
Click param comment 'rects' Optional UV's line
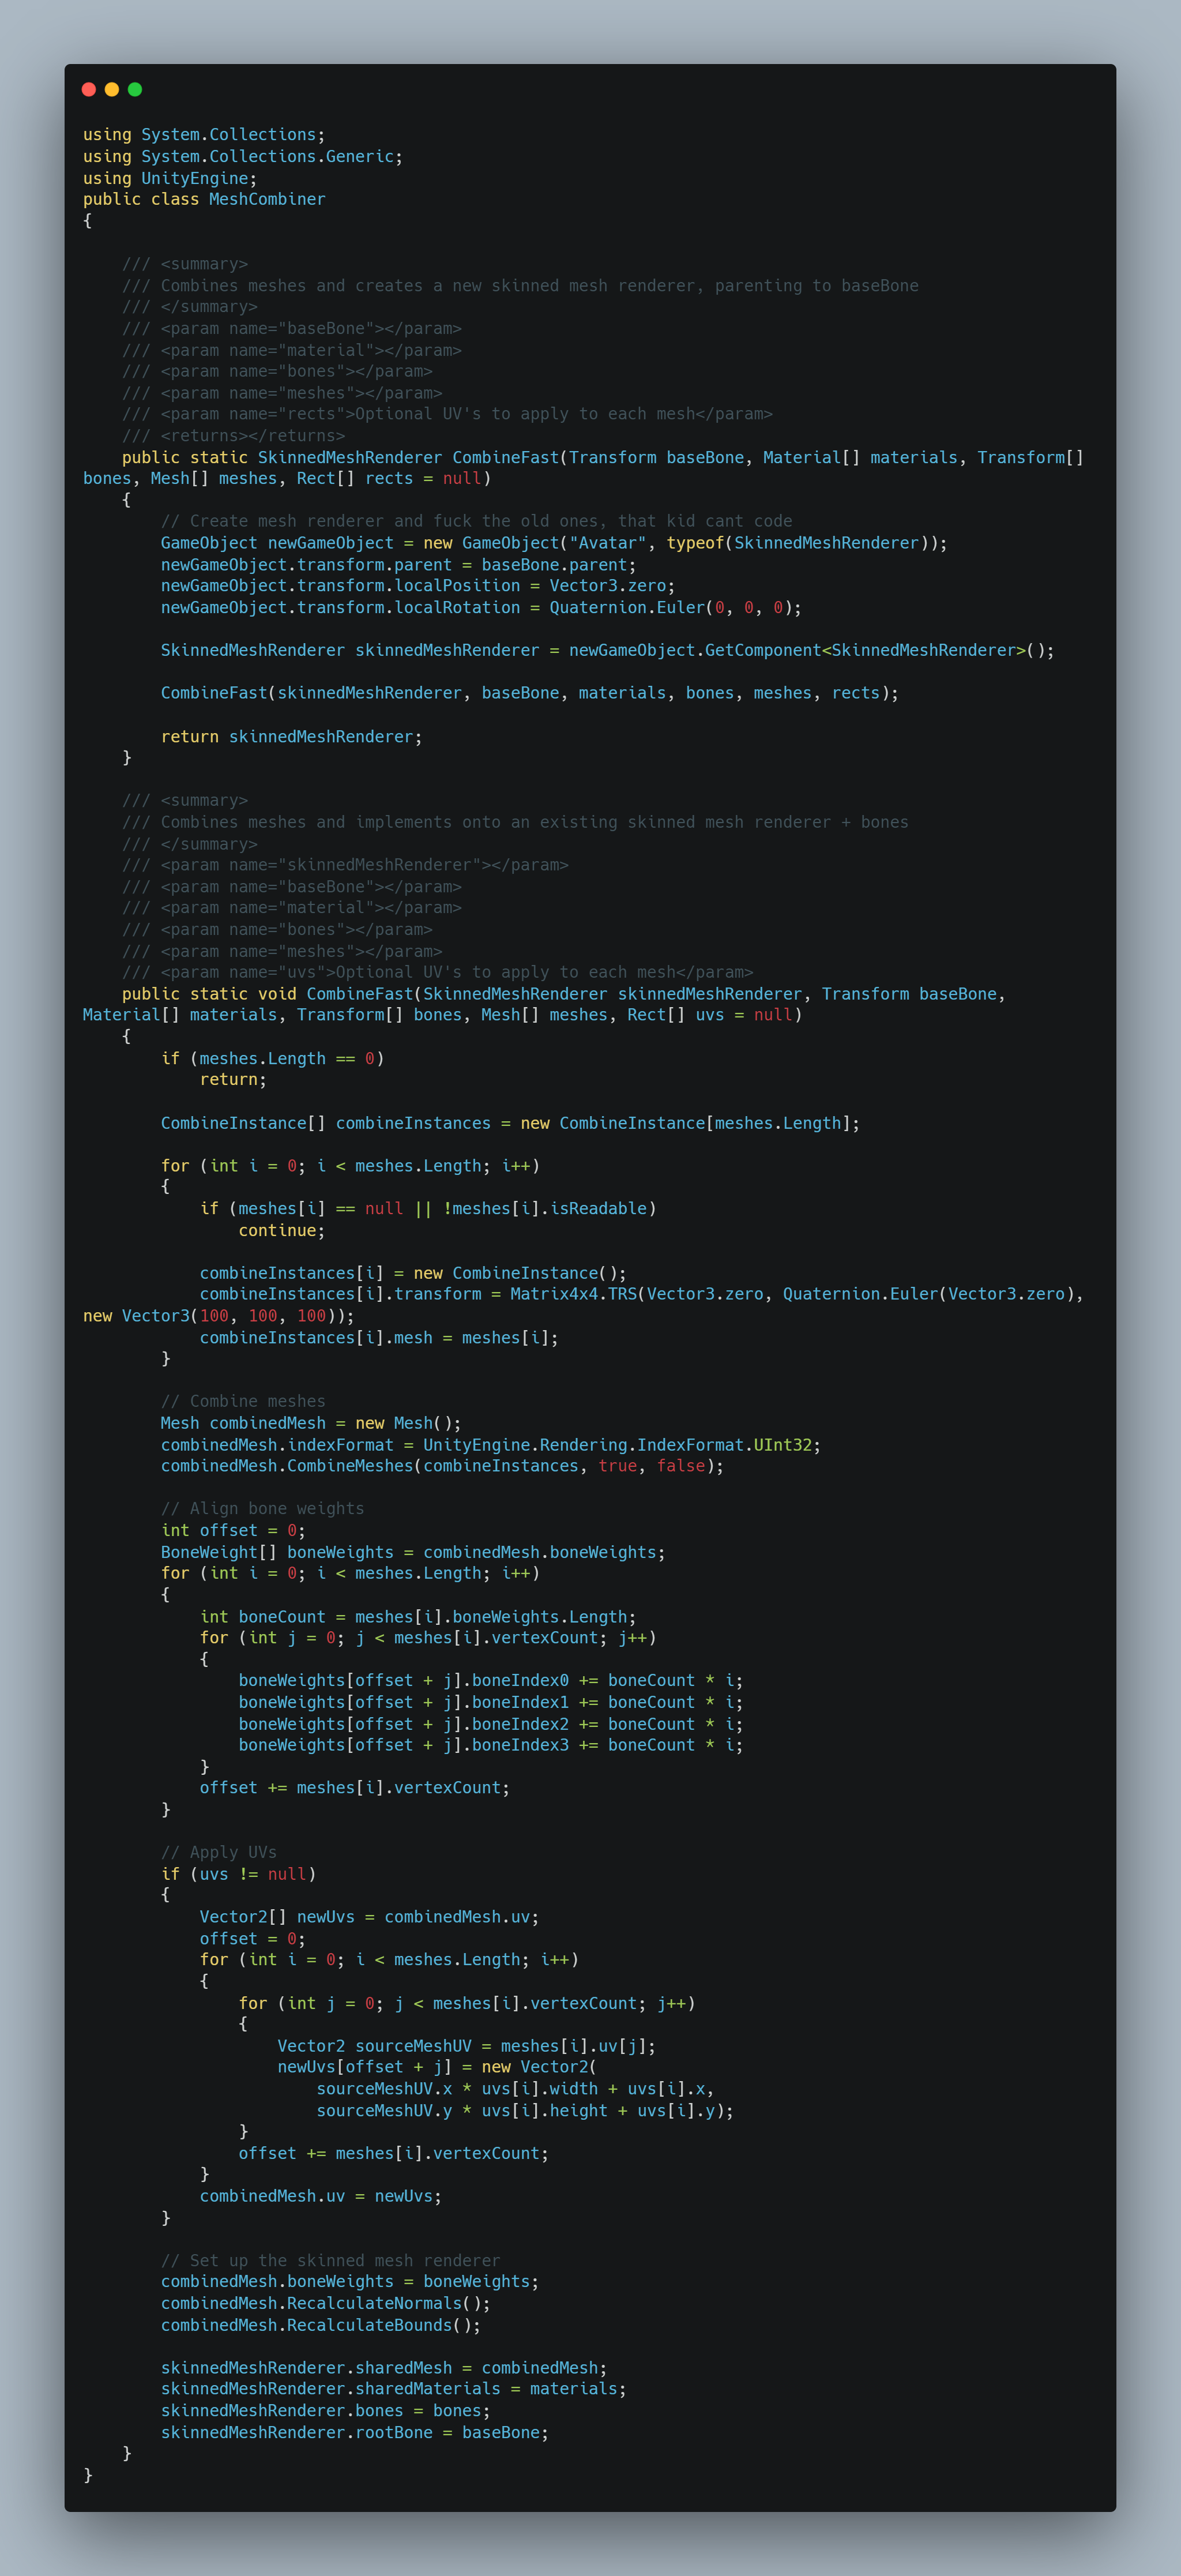click(x=447, y=414)
